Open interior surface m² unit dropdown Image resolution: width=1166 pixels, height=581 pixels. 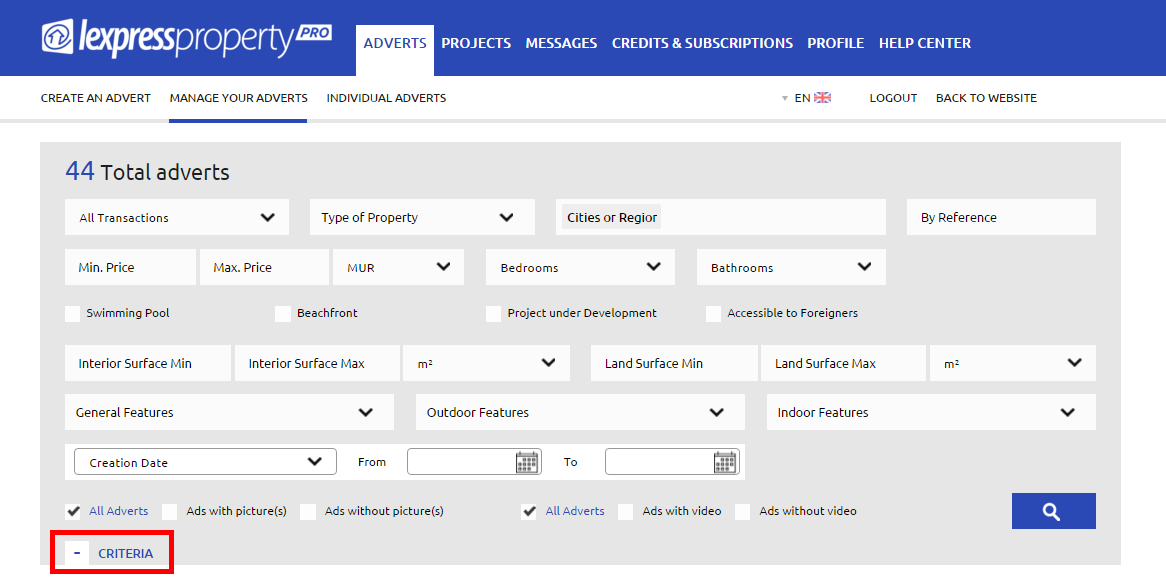click(486, 363)
